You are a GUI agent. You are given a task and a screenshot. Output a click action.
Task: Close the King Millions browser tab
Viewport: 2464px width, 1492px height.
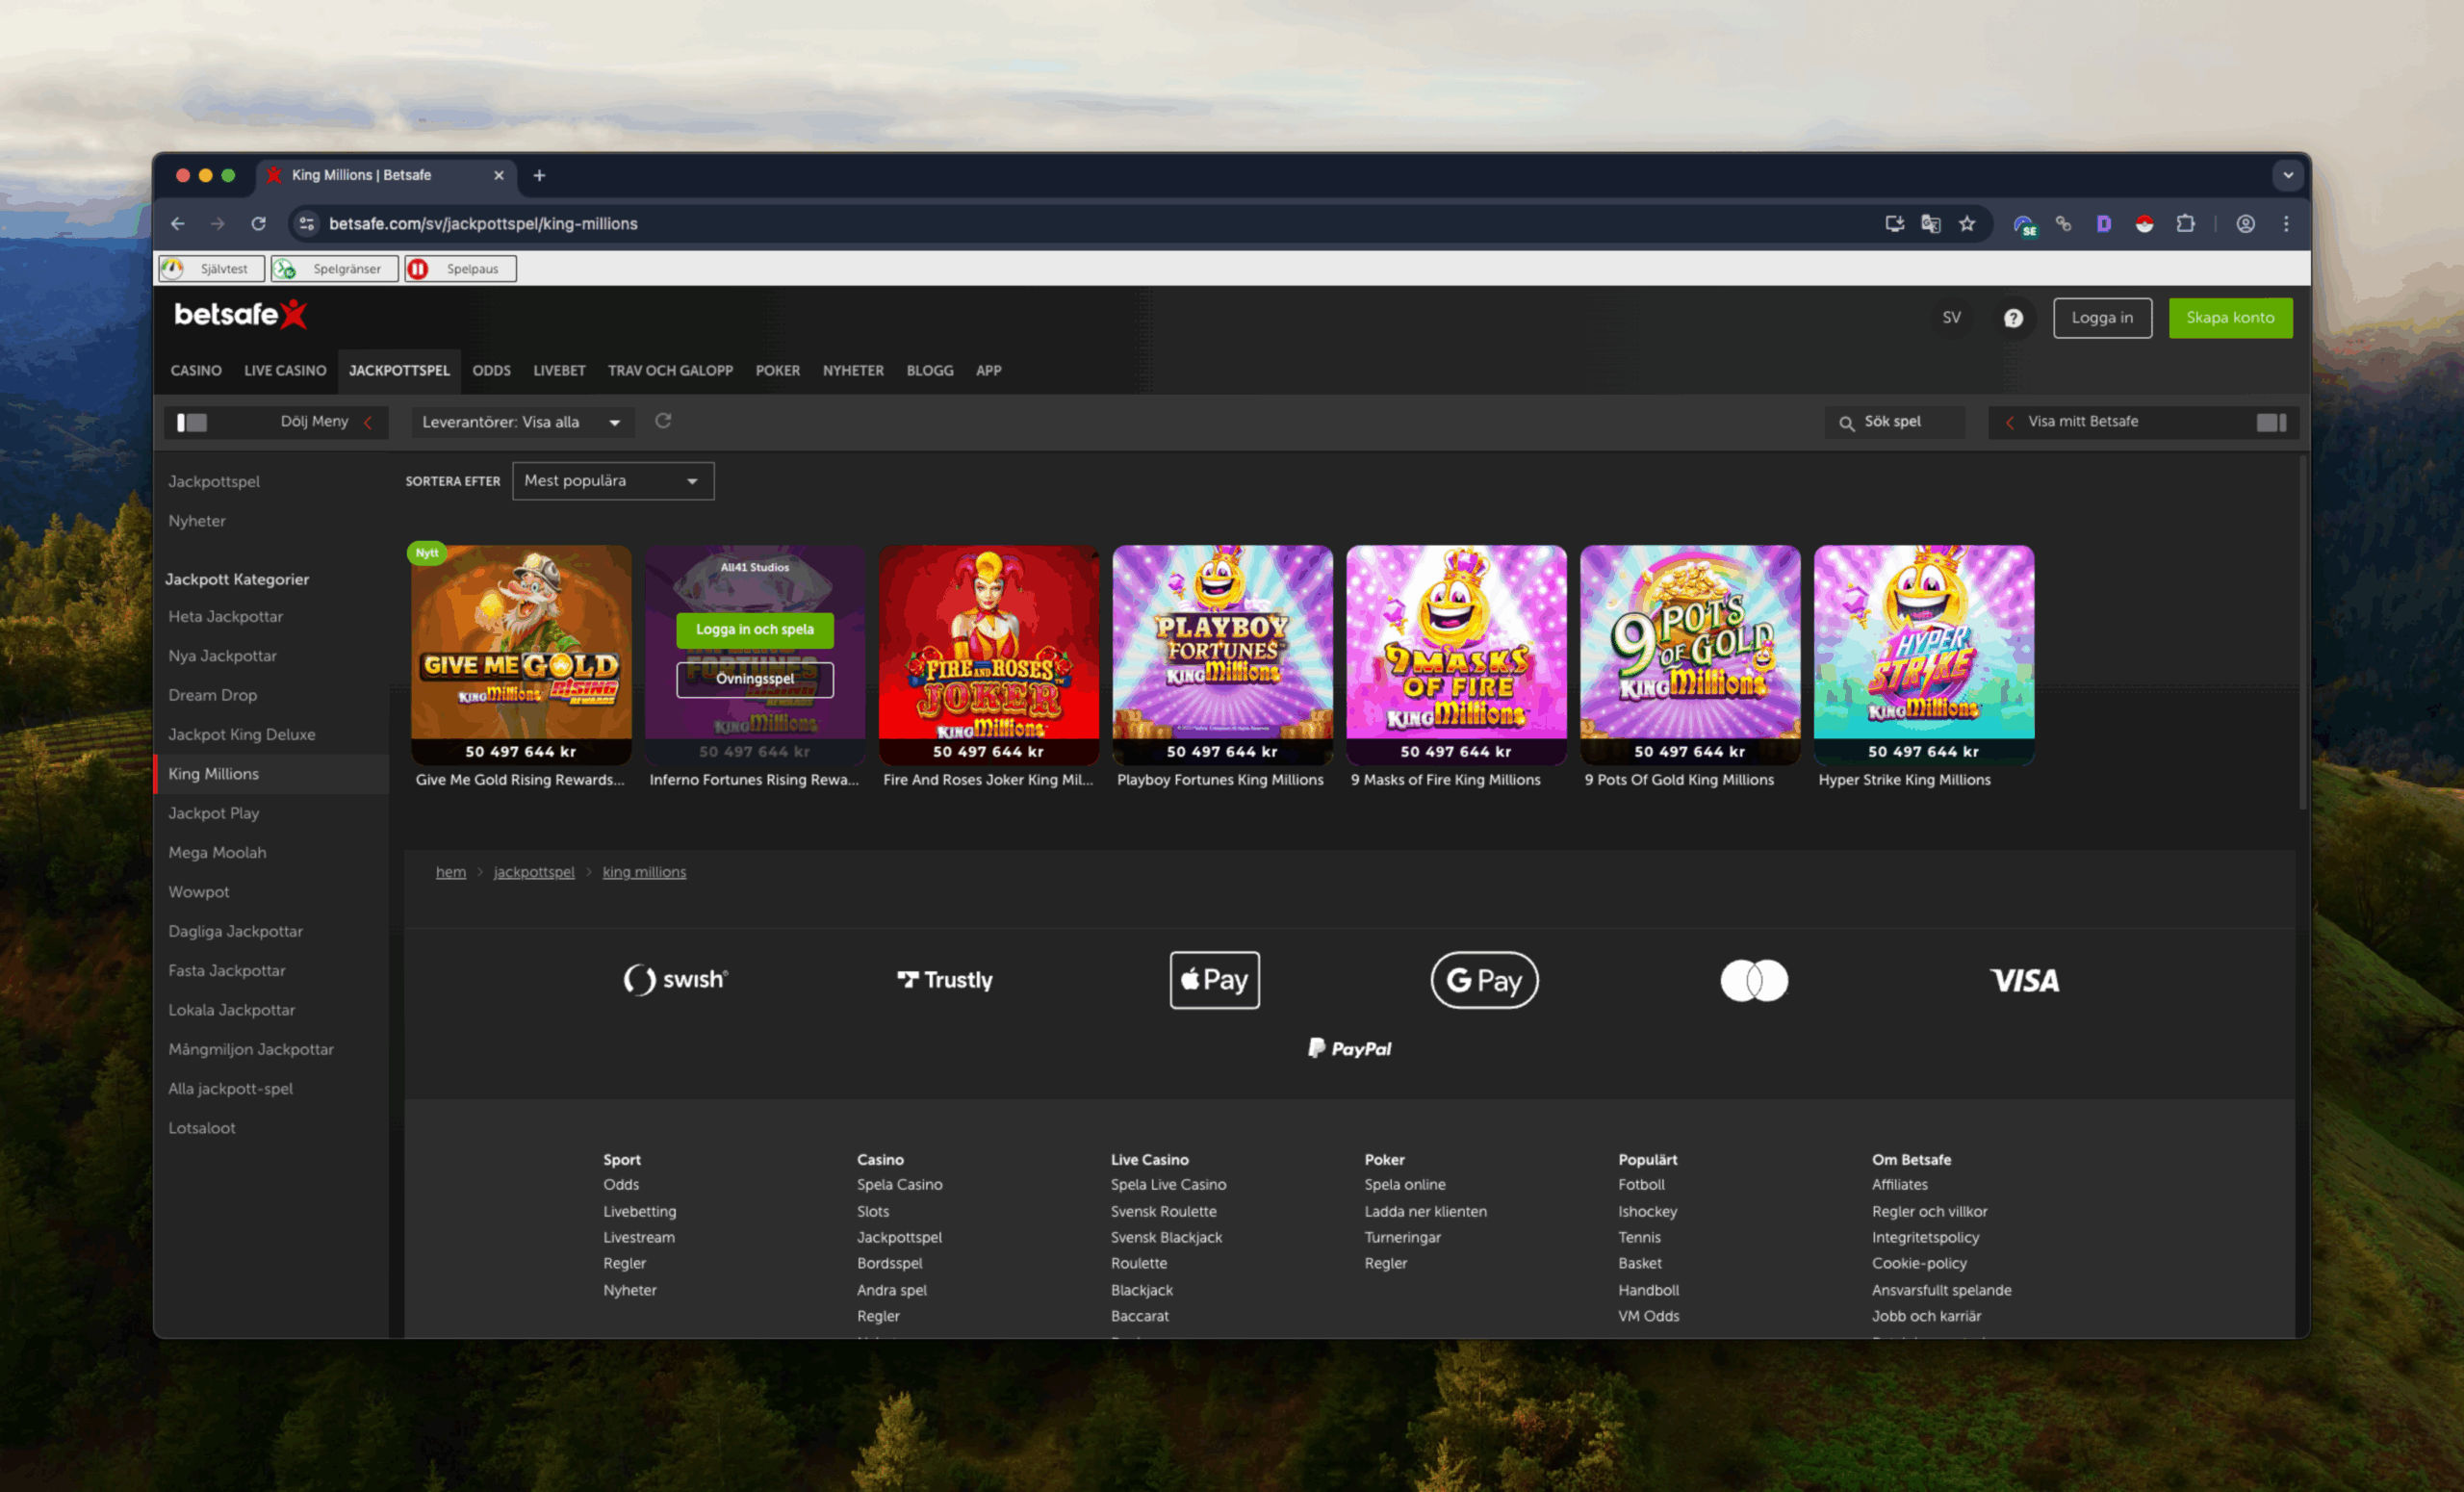point(498,176)
